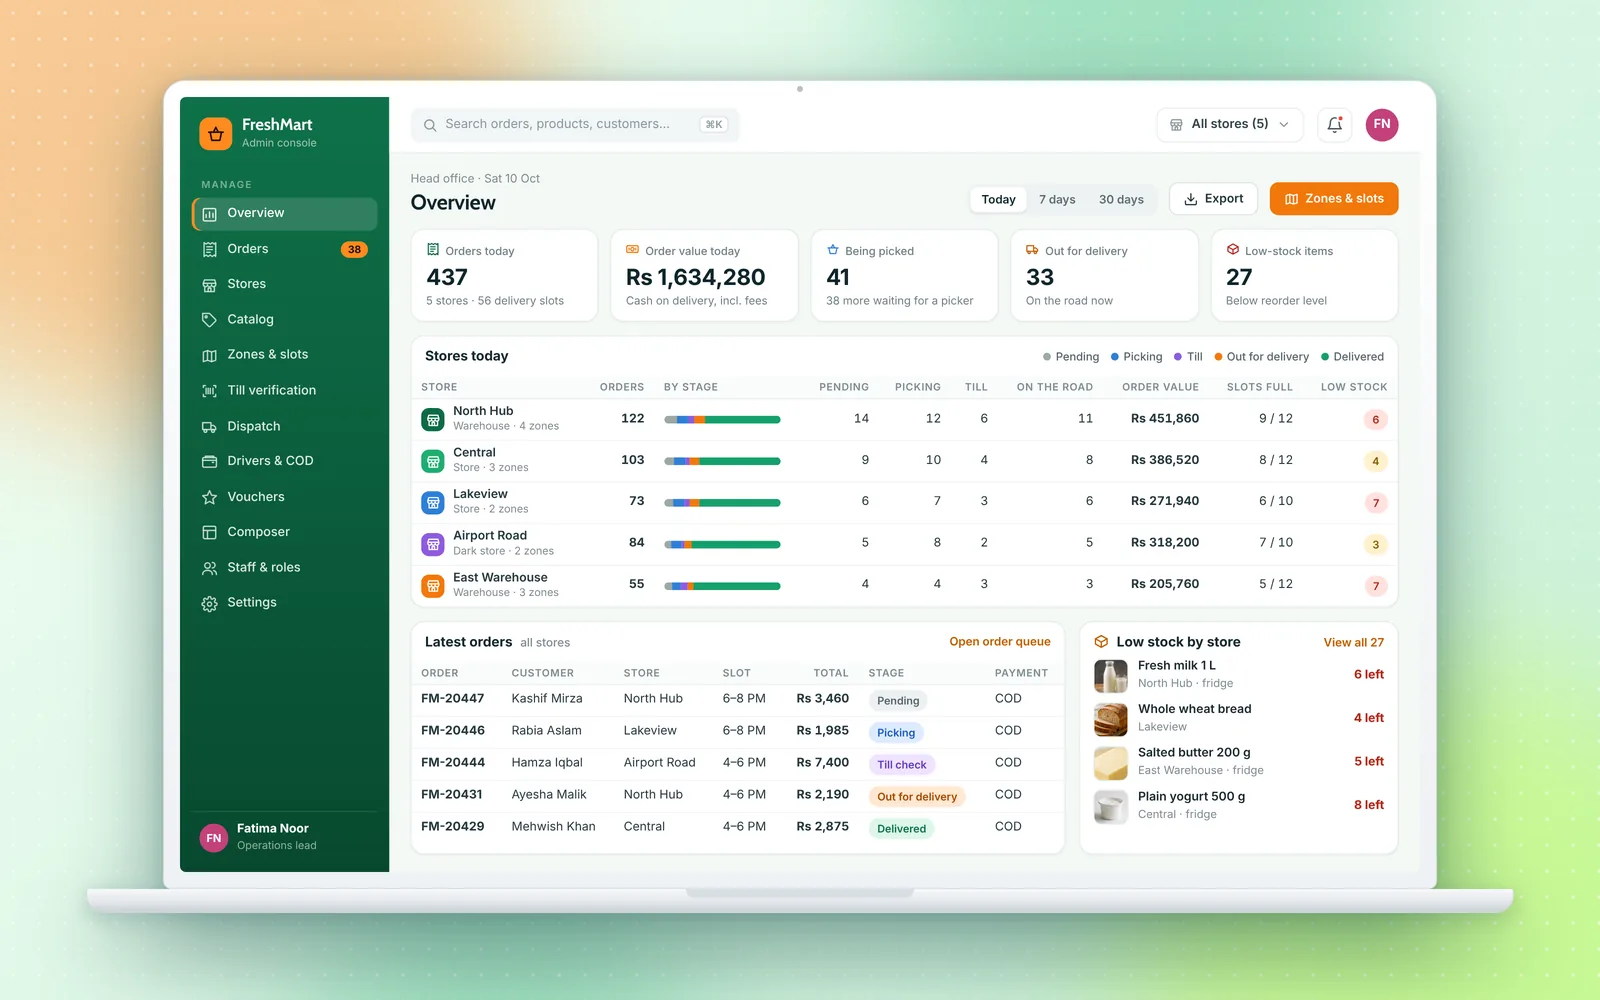Switch to 7 days range

1057,200
